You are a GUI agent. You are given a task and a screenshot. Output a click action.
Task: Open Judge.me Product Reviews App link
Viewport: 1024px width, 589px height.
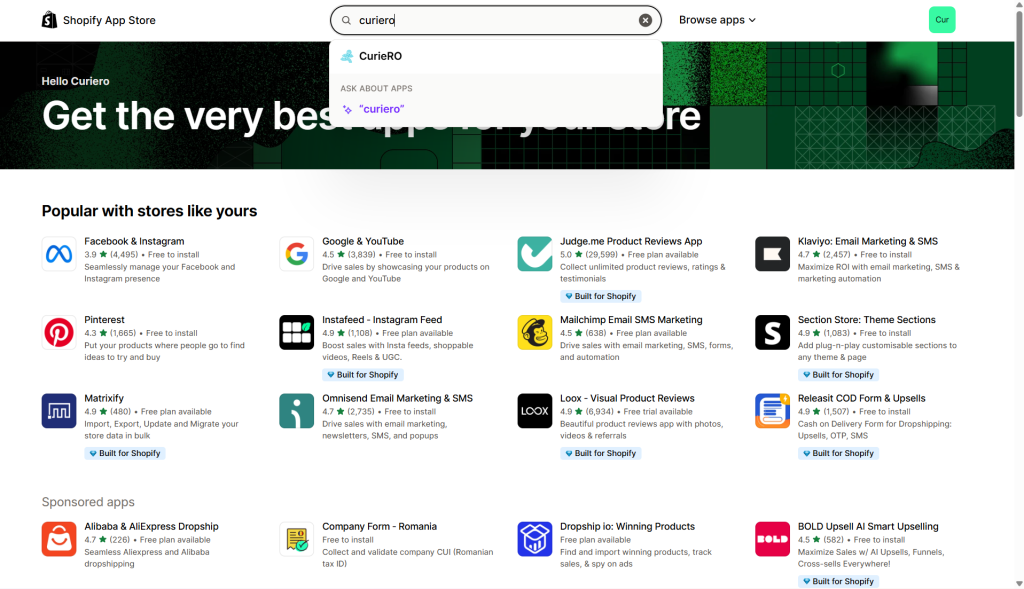[x=631, y=241]
